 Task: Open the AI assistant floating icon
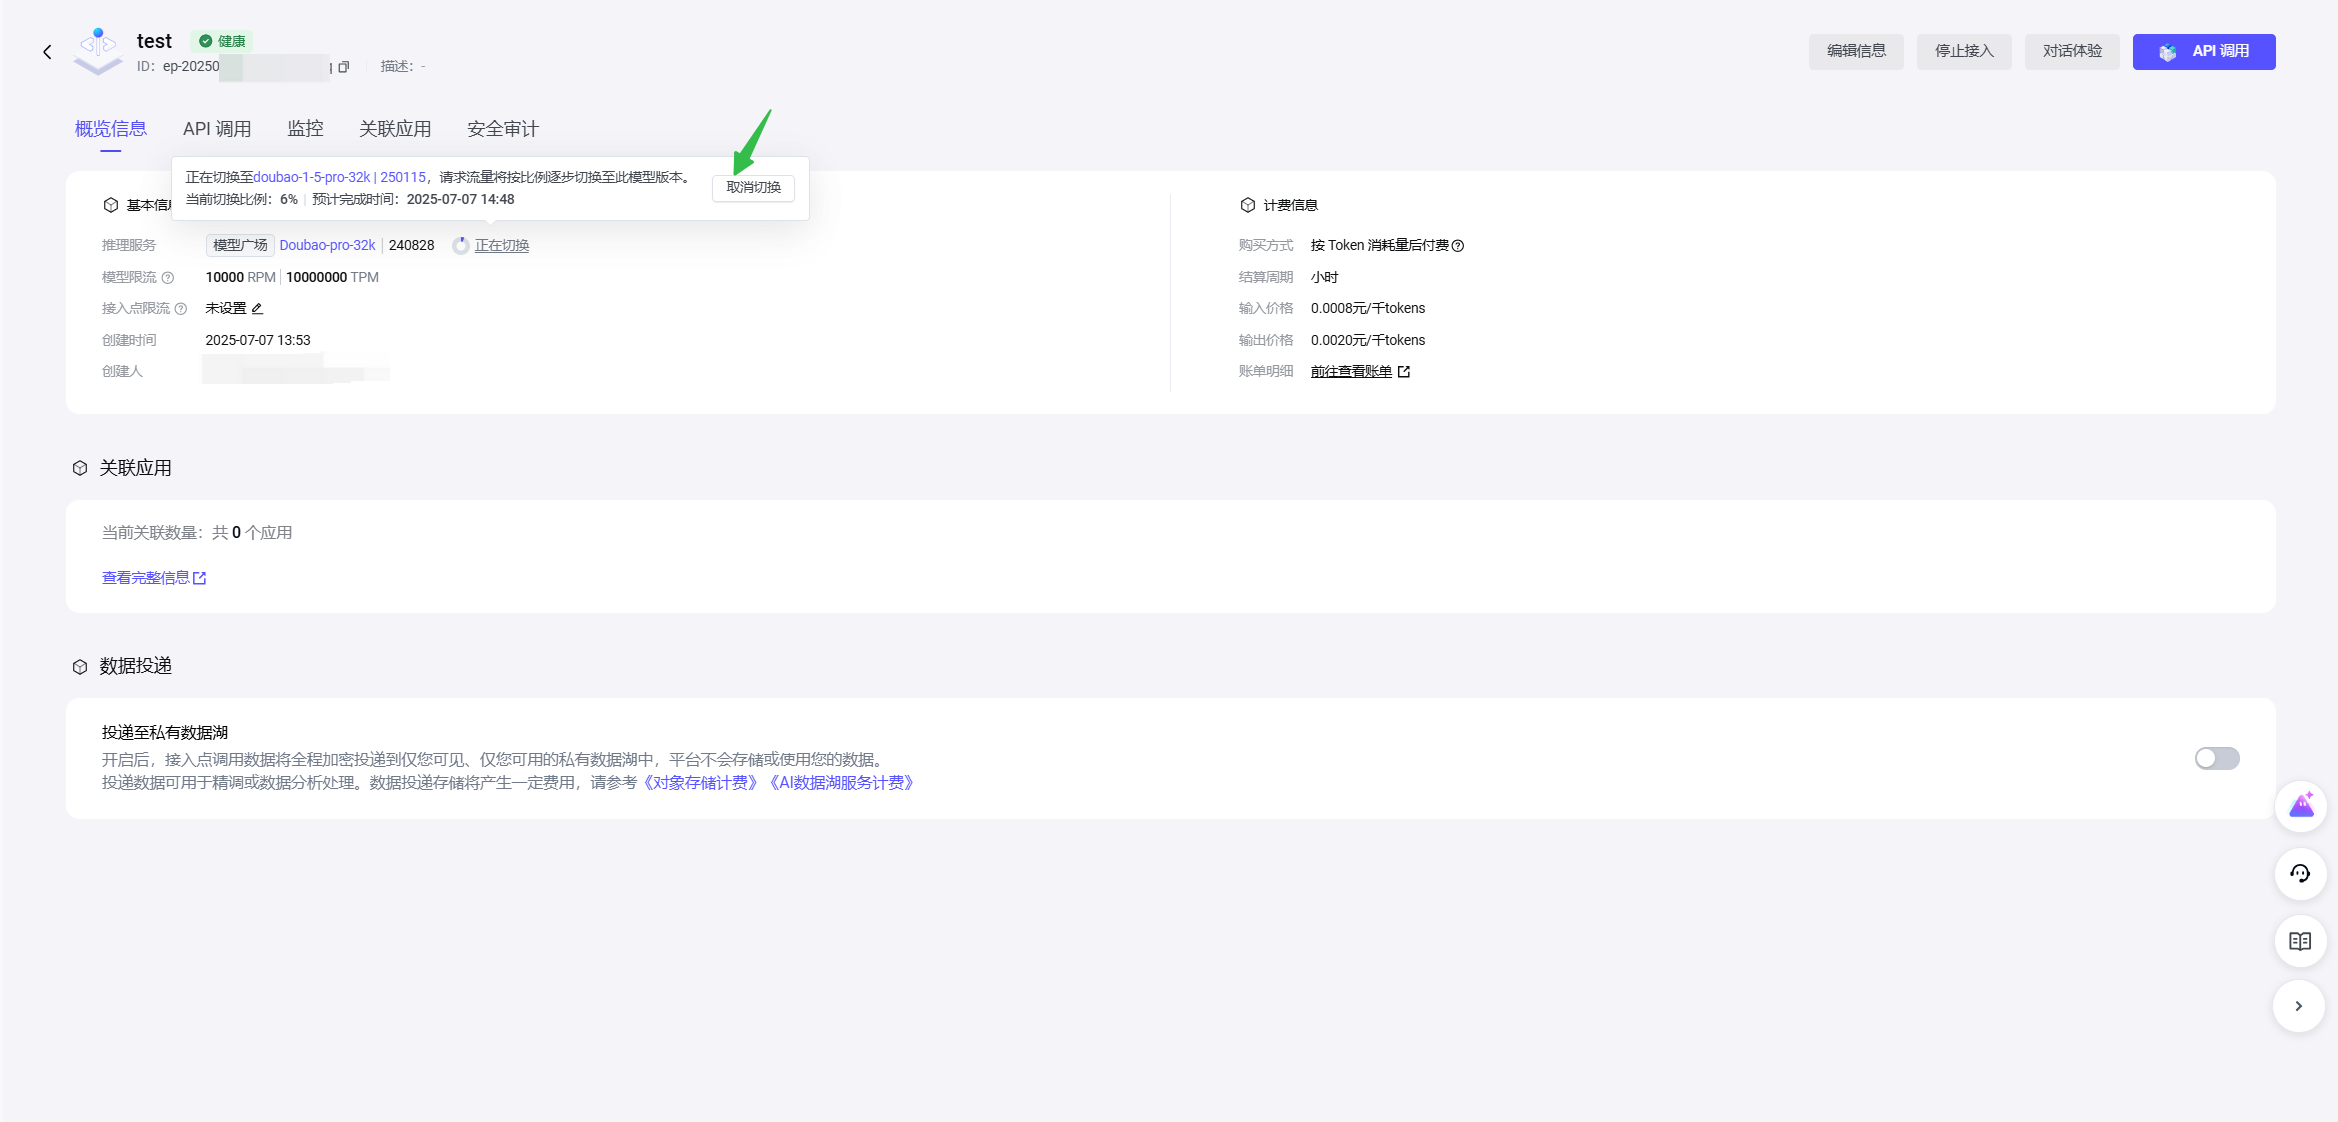(2300, 806)
